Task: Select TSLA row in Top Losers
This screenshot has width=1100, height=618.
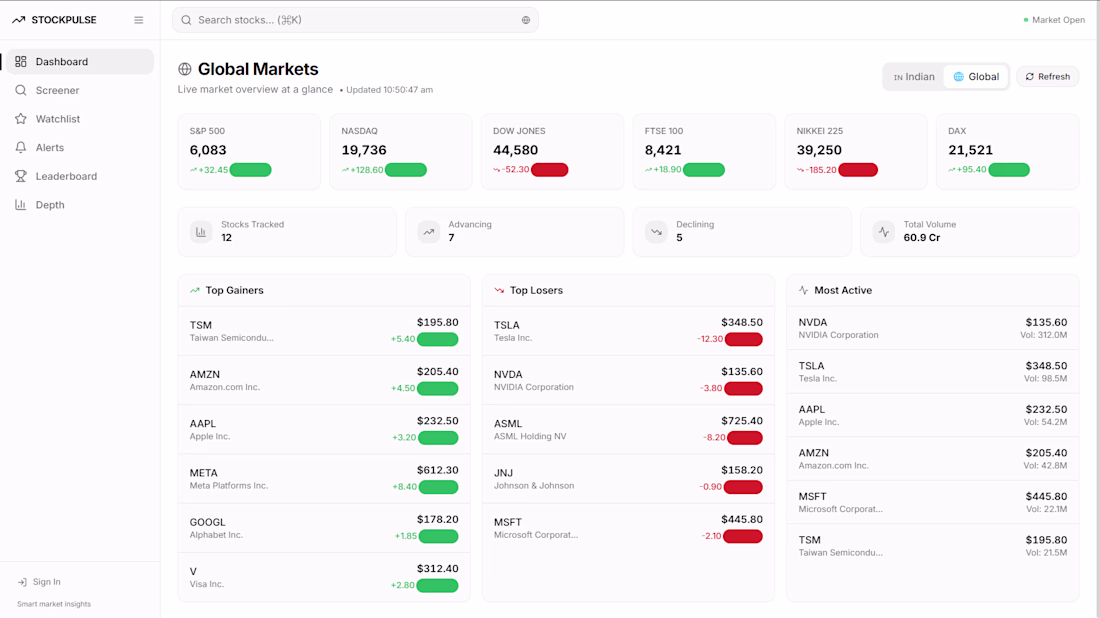Action: pyautogui.click(x=629, y=331)
